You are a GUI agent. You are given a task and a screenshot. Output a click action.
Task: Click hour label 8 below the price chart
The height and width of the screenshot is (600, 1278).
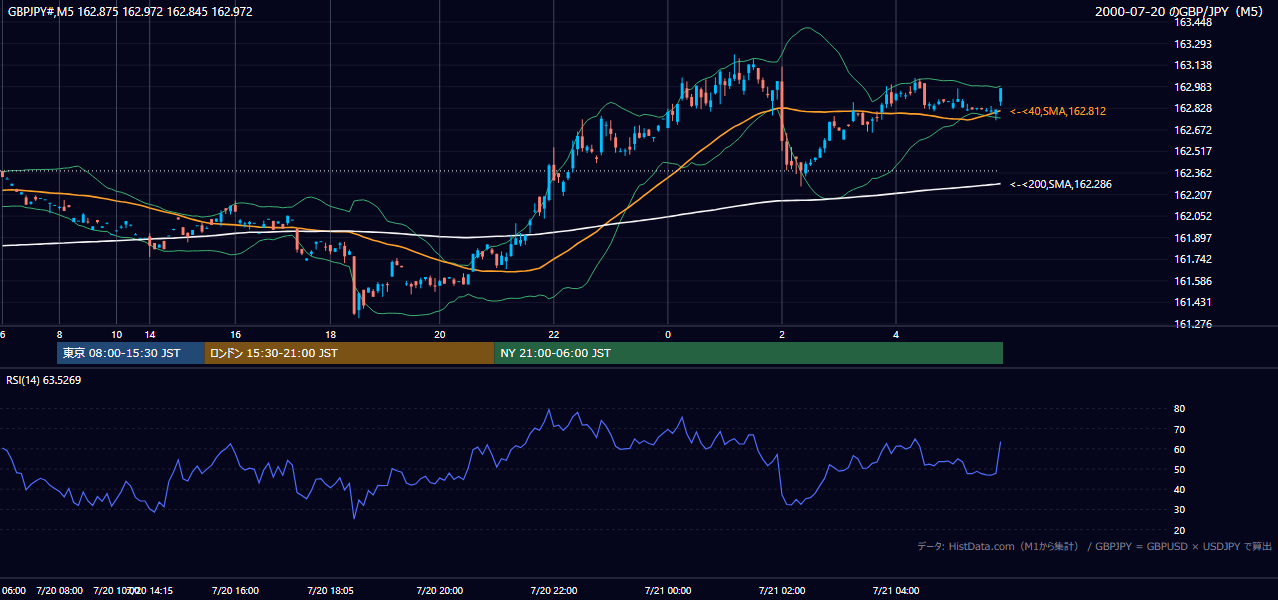(x=60, y=334)
